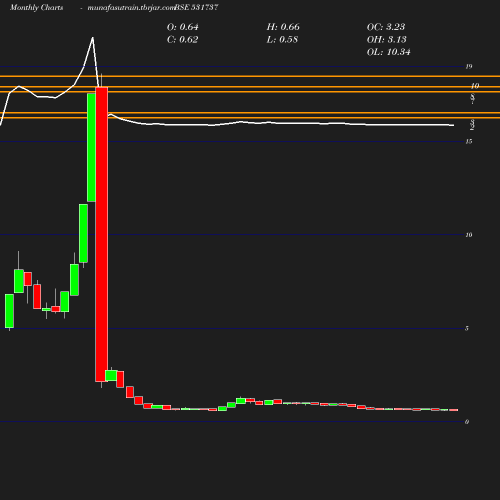Click the 'O: 0.64' open value
The image size is (500, 500).
[x=183, y=27]
